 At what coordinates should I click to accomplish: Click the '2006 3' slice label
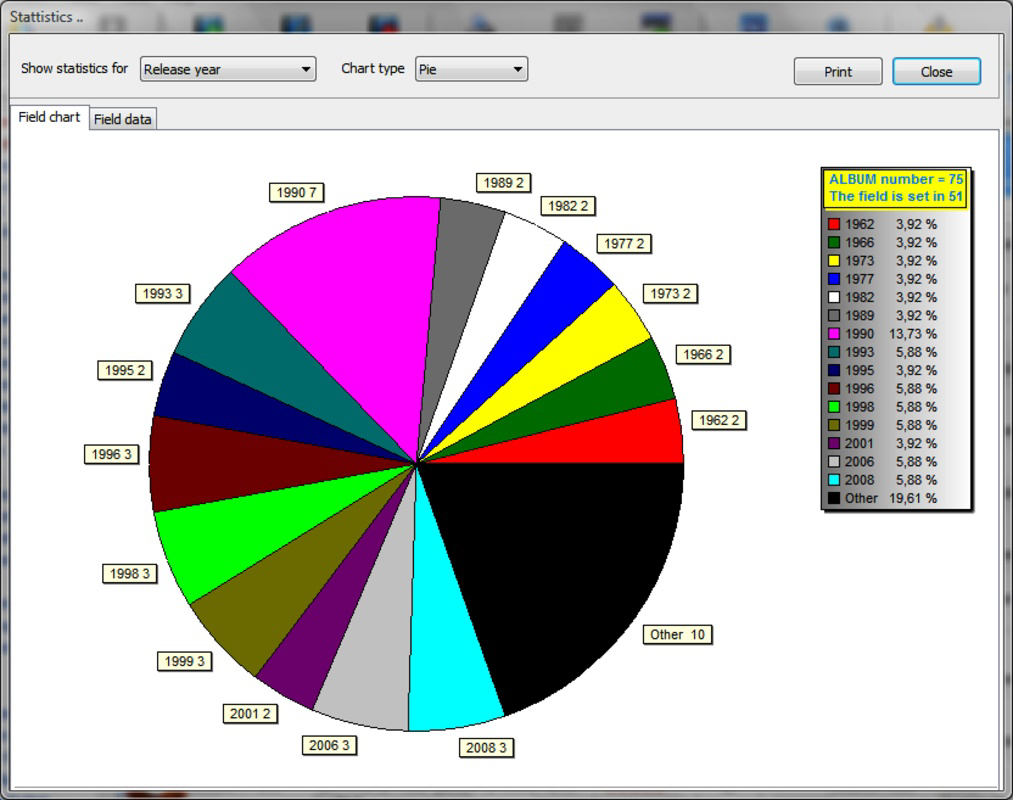pyautogui.click(x=329, y=745)
